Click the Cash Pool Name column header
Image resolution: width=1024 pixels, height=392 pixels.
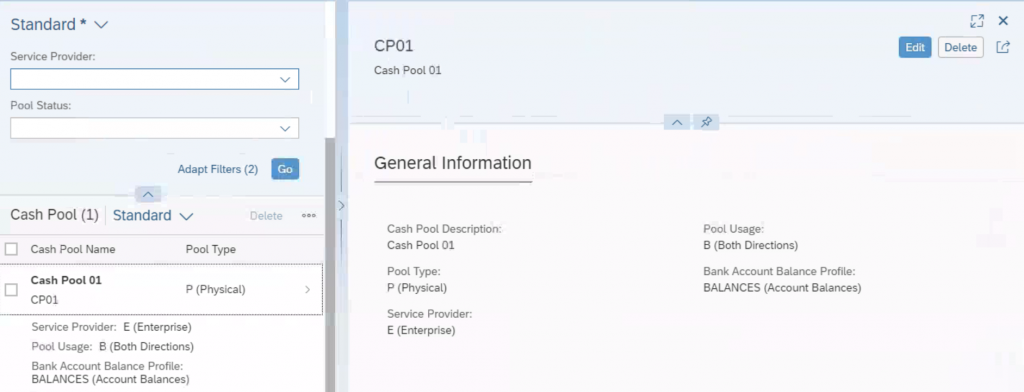point(73,249)
